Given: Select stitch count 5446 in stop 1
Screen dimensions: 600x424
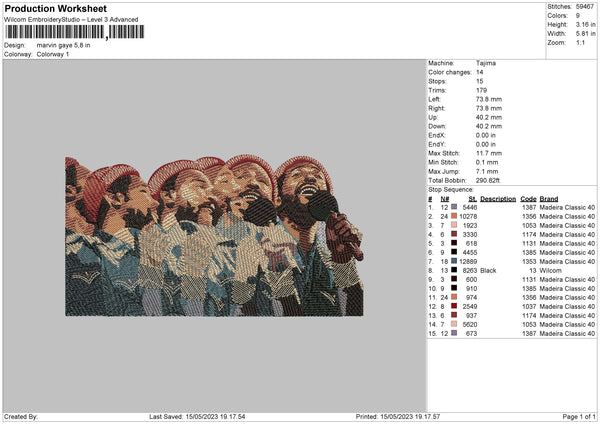Looking at the screenshot, I should coord(470,207).
